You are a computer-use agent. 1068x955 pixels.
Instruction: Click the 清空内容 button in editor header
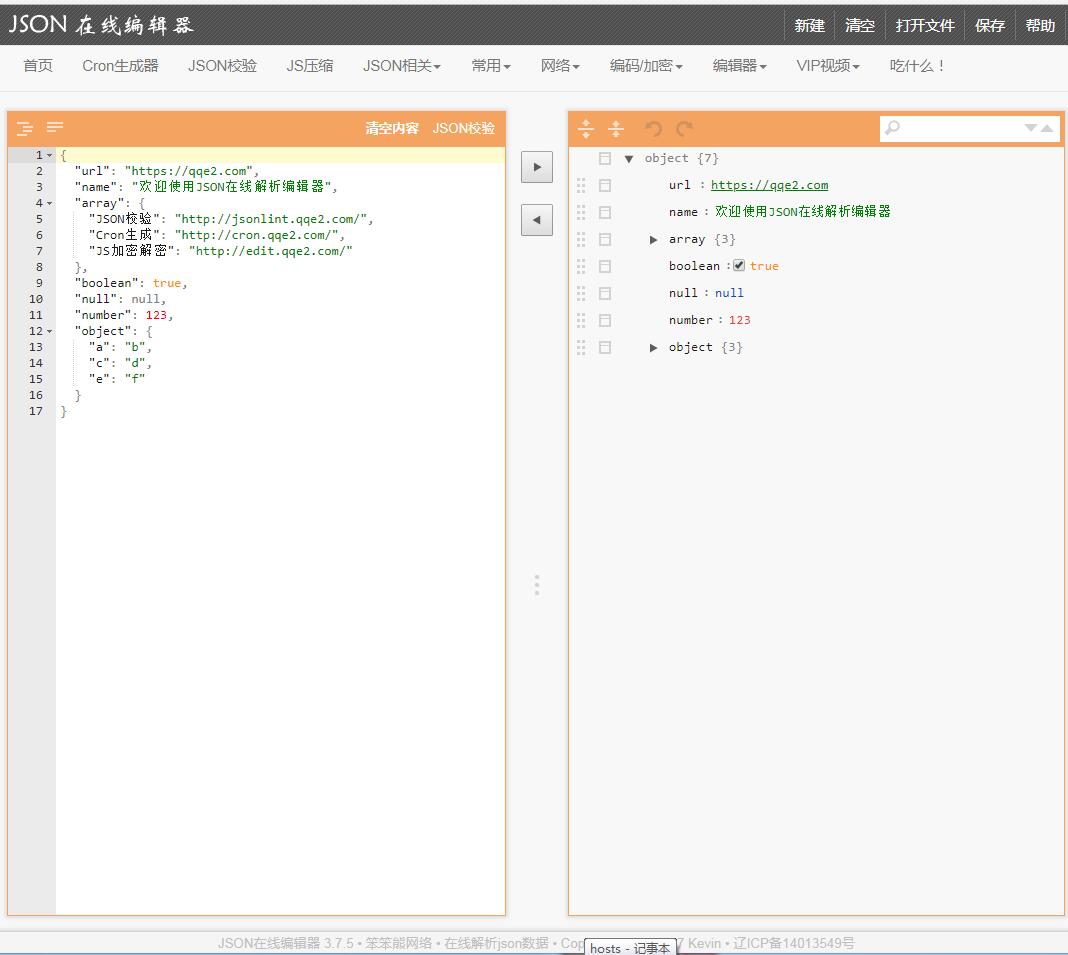click(391, 128)
